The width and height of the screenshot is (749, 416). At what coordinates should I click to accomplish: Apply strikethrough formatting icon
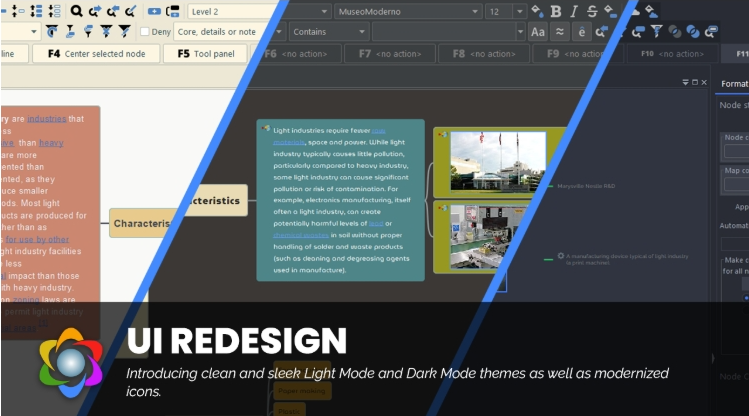tap(592, 11)
